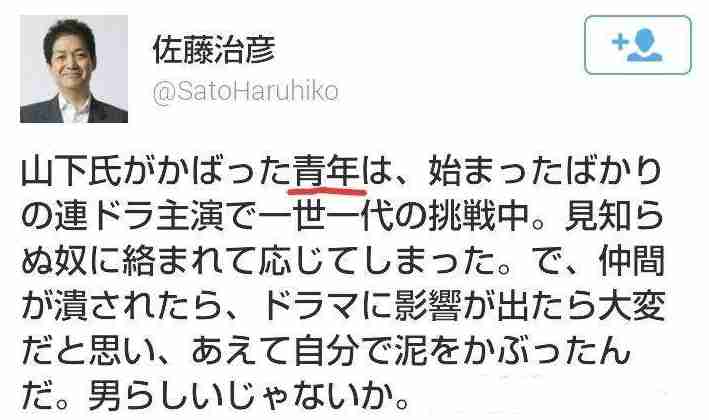Open the display name 佐藤治彦
Screen dimensions: 709x420
[214, 49]
